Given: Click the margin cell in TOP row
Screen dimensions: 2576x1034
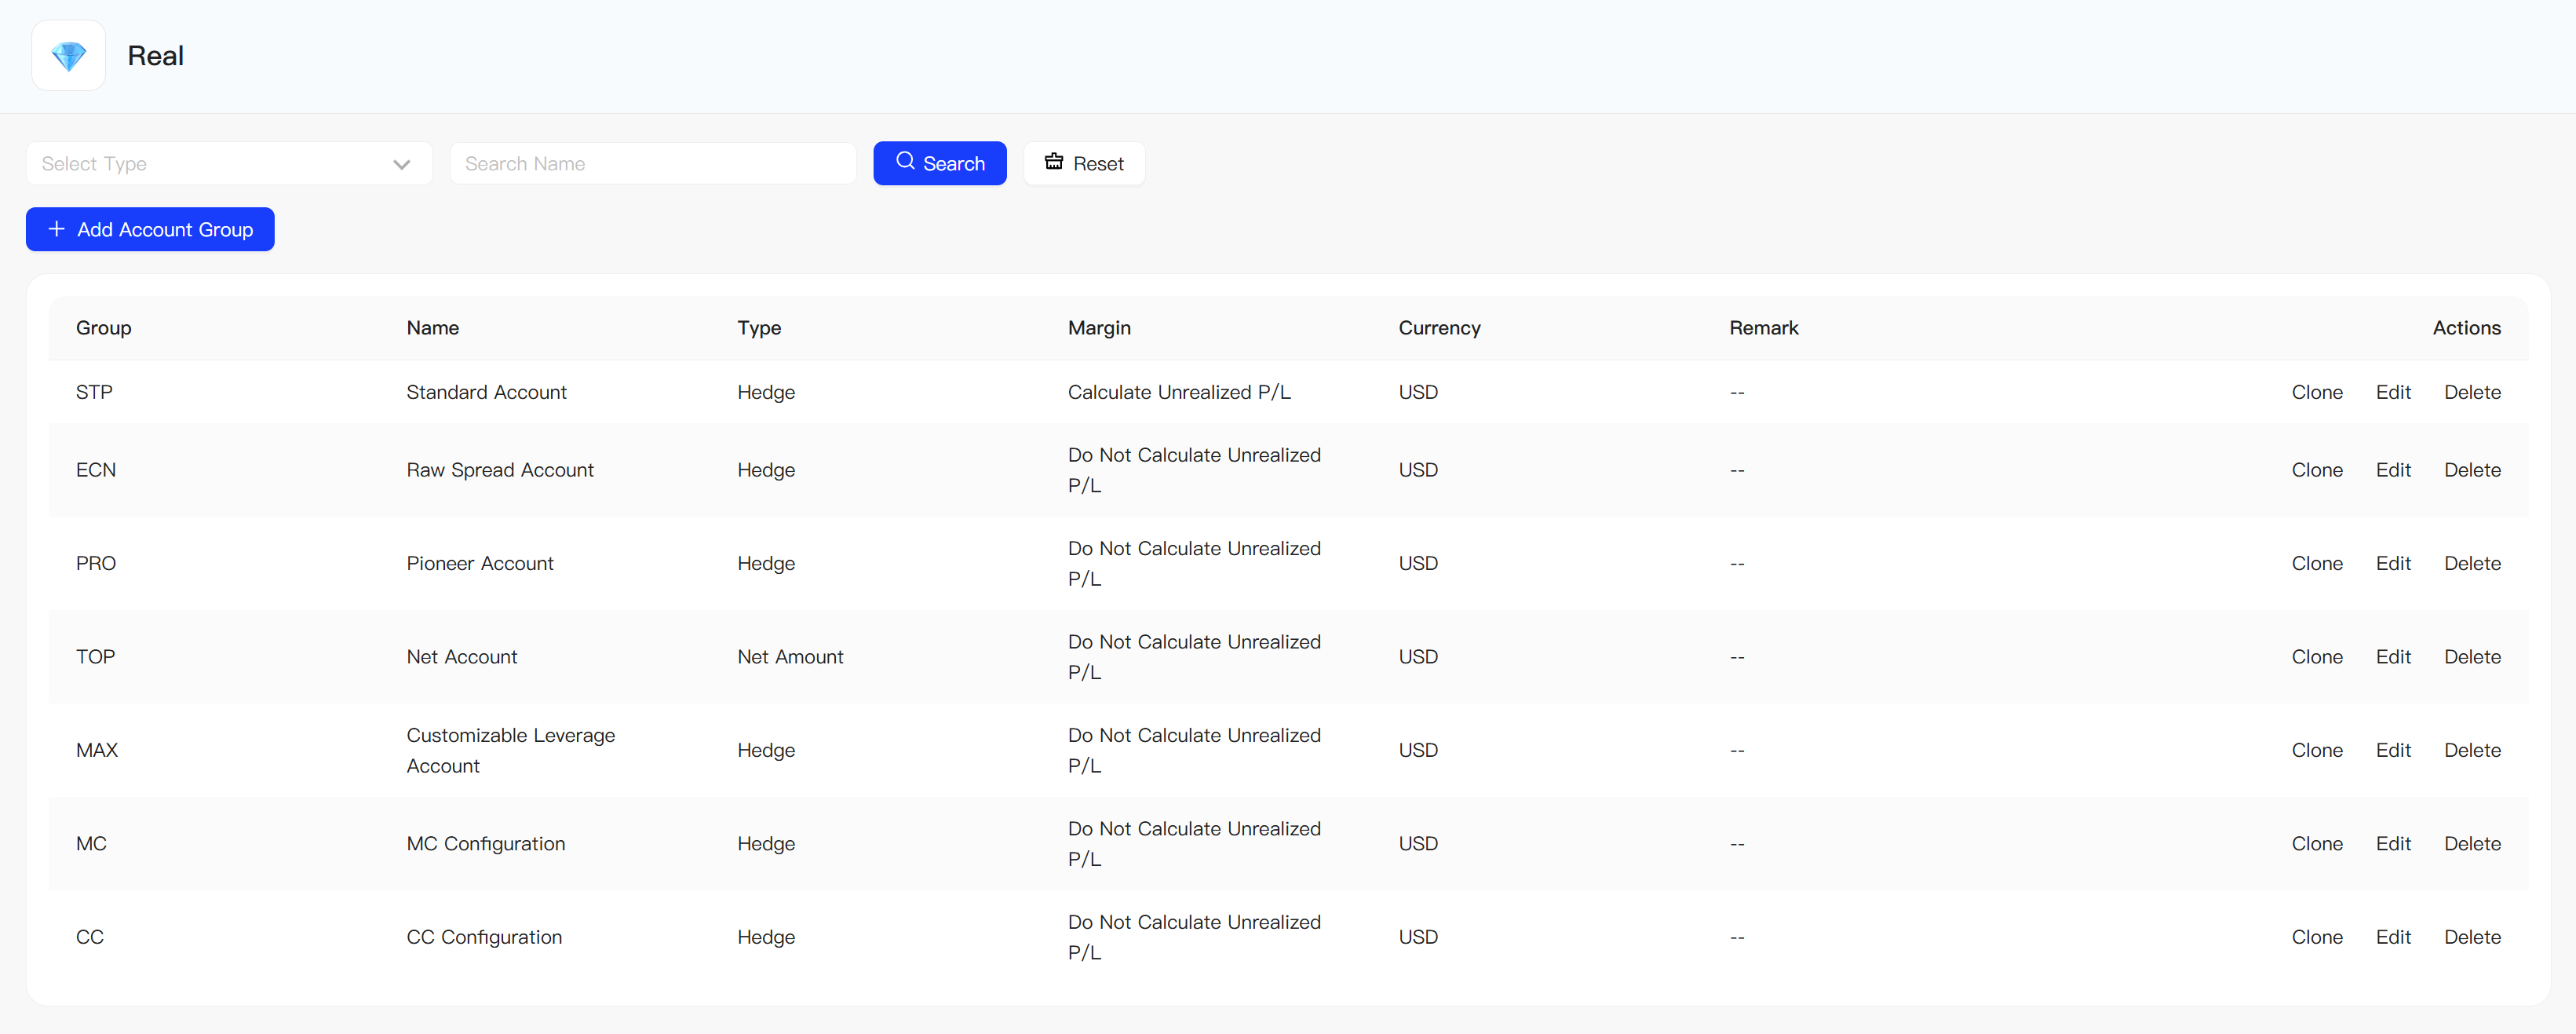Looking at the screenshot, I should pos(1194,657).
